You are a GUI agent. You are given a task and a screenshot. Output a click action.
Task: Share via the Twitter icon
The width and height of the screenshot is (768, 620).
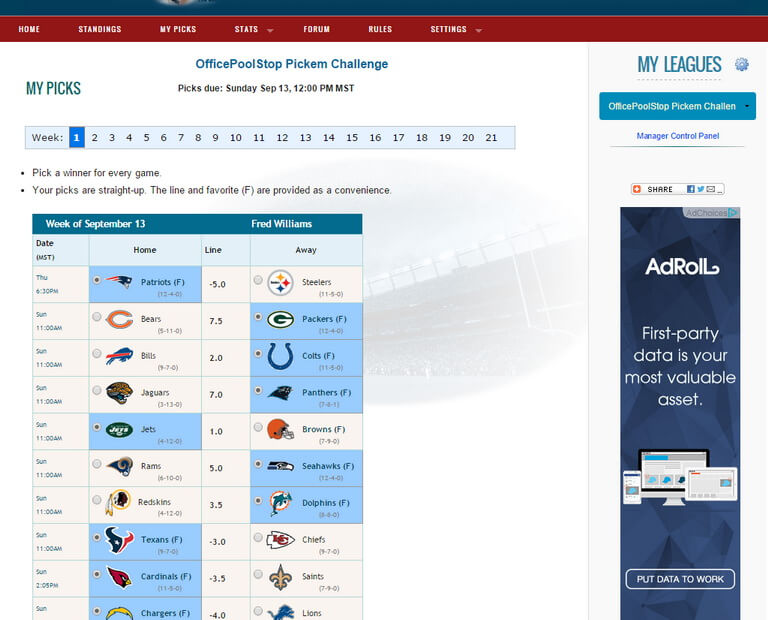pyautogui.click(x=700, y=189)
